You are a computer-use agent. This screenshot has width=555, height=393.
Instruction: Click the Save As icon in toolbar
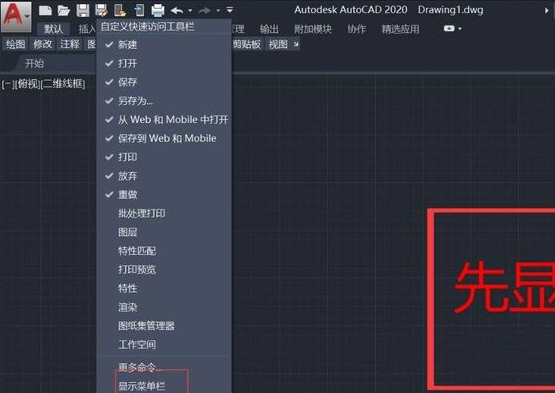click(102, 11)
